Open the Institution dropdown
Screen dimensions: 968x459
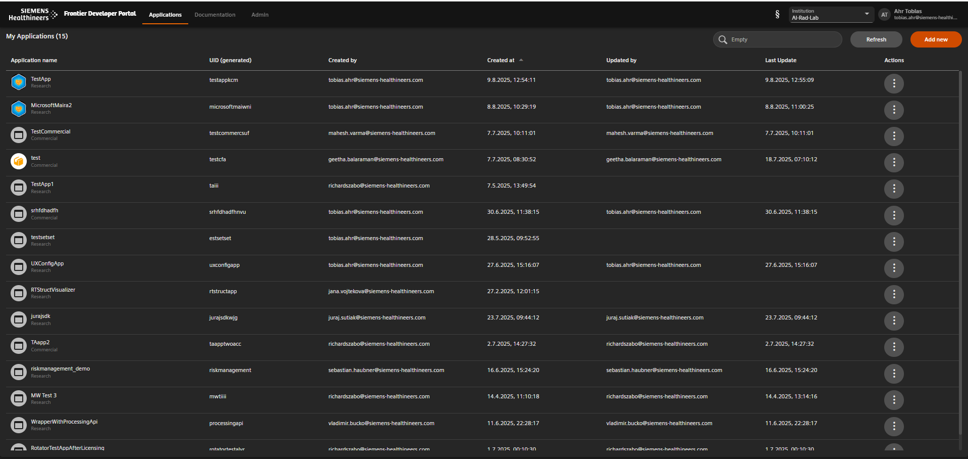pos(831,15)
